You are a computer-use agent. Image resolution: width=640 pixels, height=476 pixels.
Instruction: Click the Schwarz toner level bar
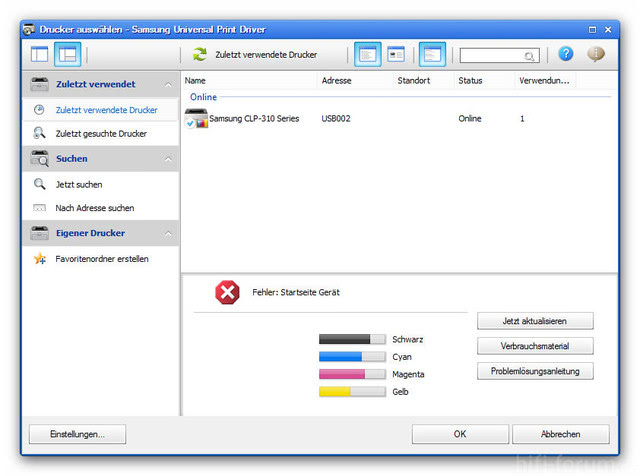[x=352, y=339]
